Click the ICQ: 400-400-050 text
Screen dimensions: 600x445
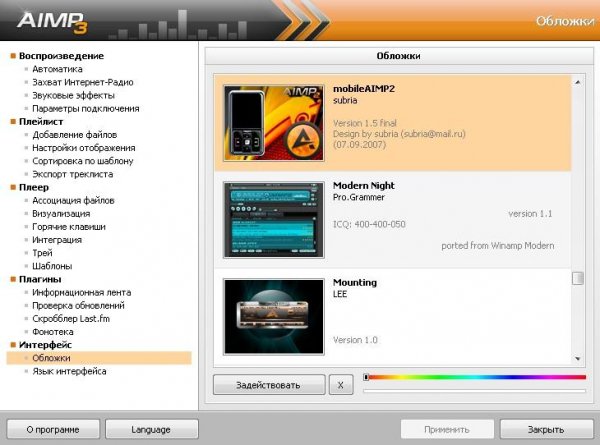pos(369,224)
